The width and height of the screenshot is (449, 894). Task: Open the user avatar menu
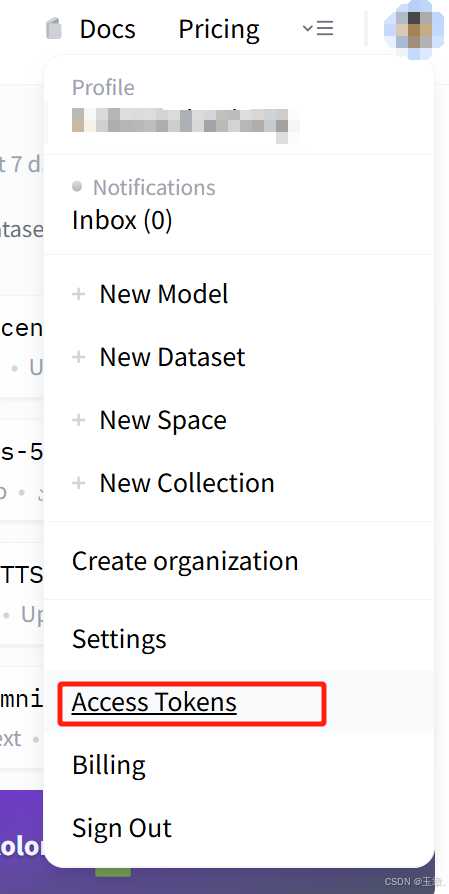tap(414, 28)
